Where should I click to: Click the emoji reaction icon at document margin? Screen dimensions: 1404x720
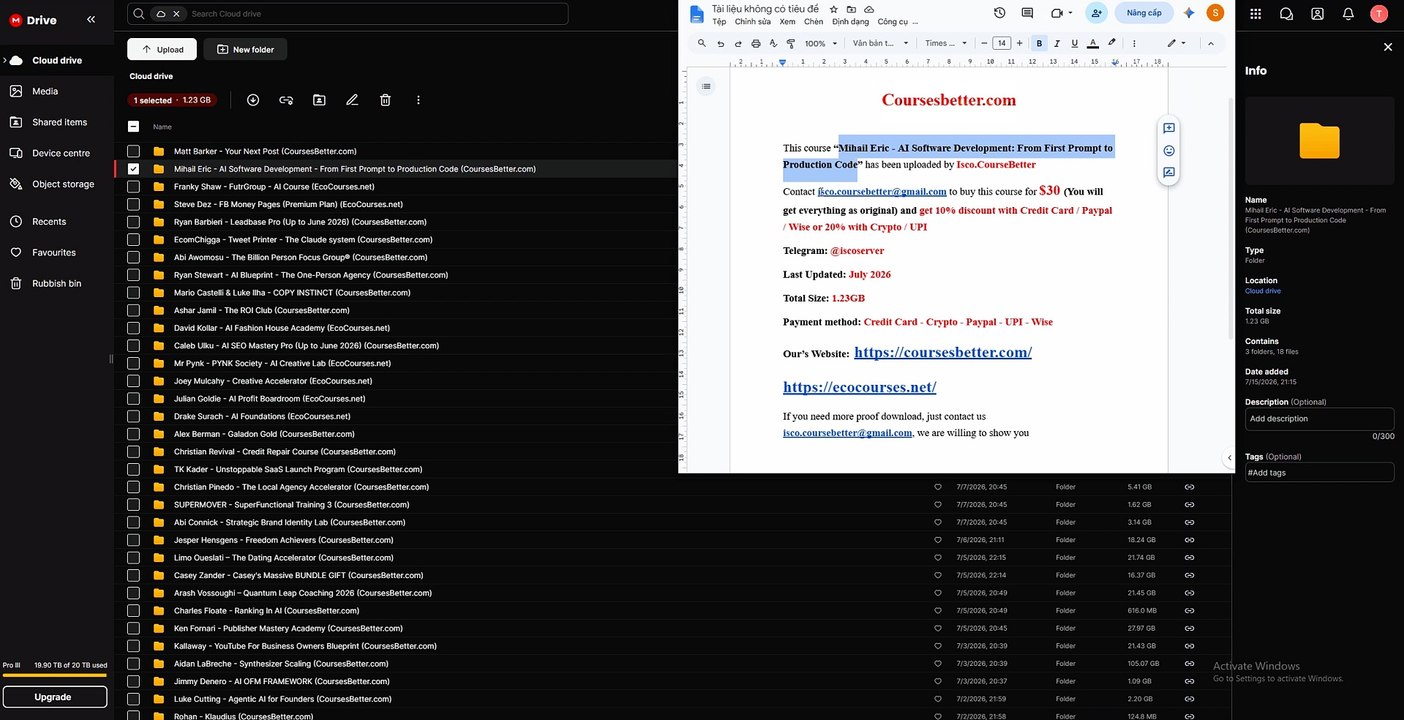1168,150
